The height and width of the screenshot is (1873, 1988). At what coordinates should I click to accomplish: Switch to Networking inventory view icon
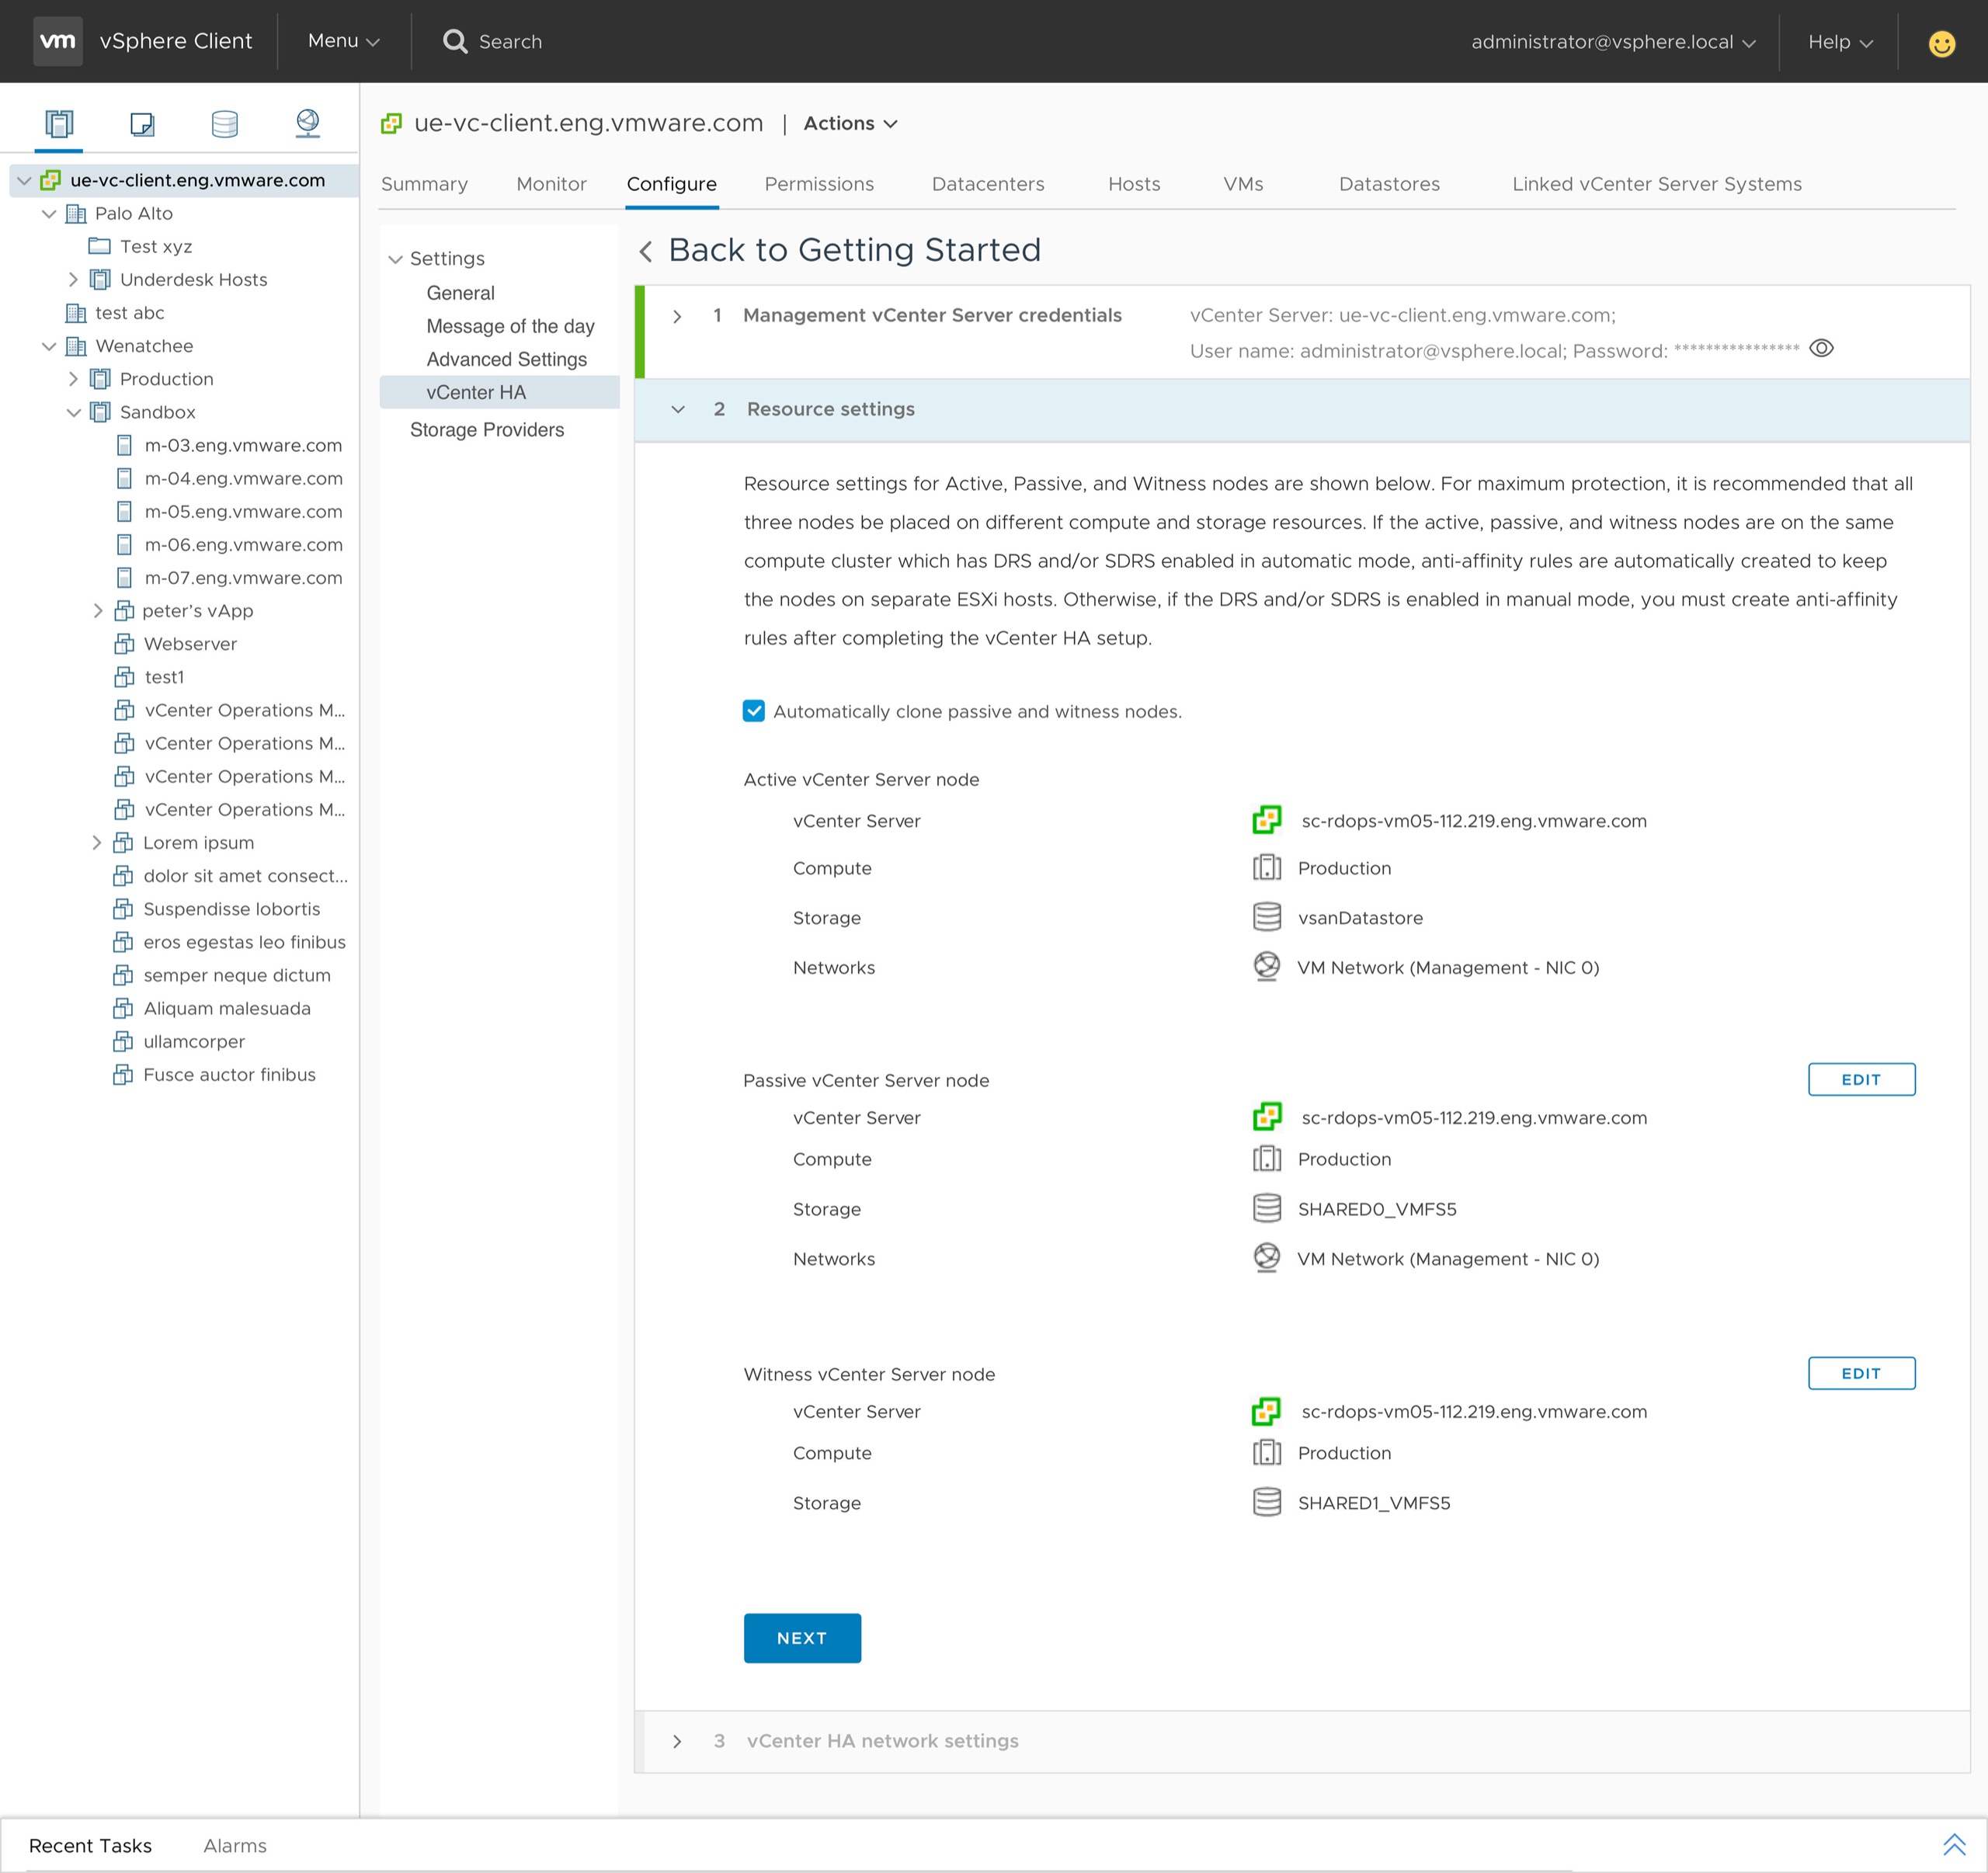308,123
